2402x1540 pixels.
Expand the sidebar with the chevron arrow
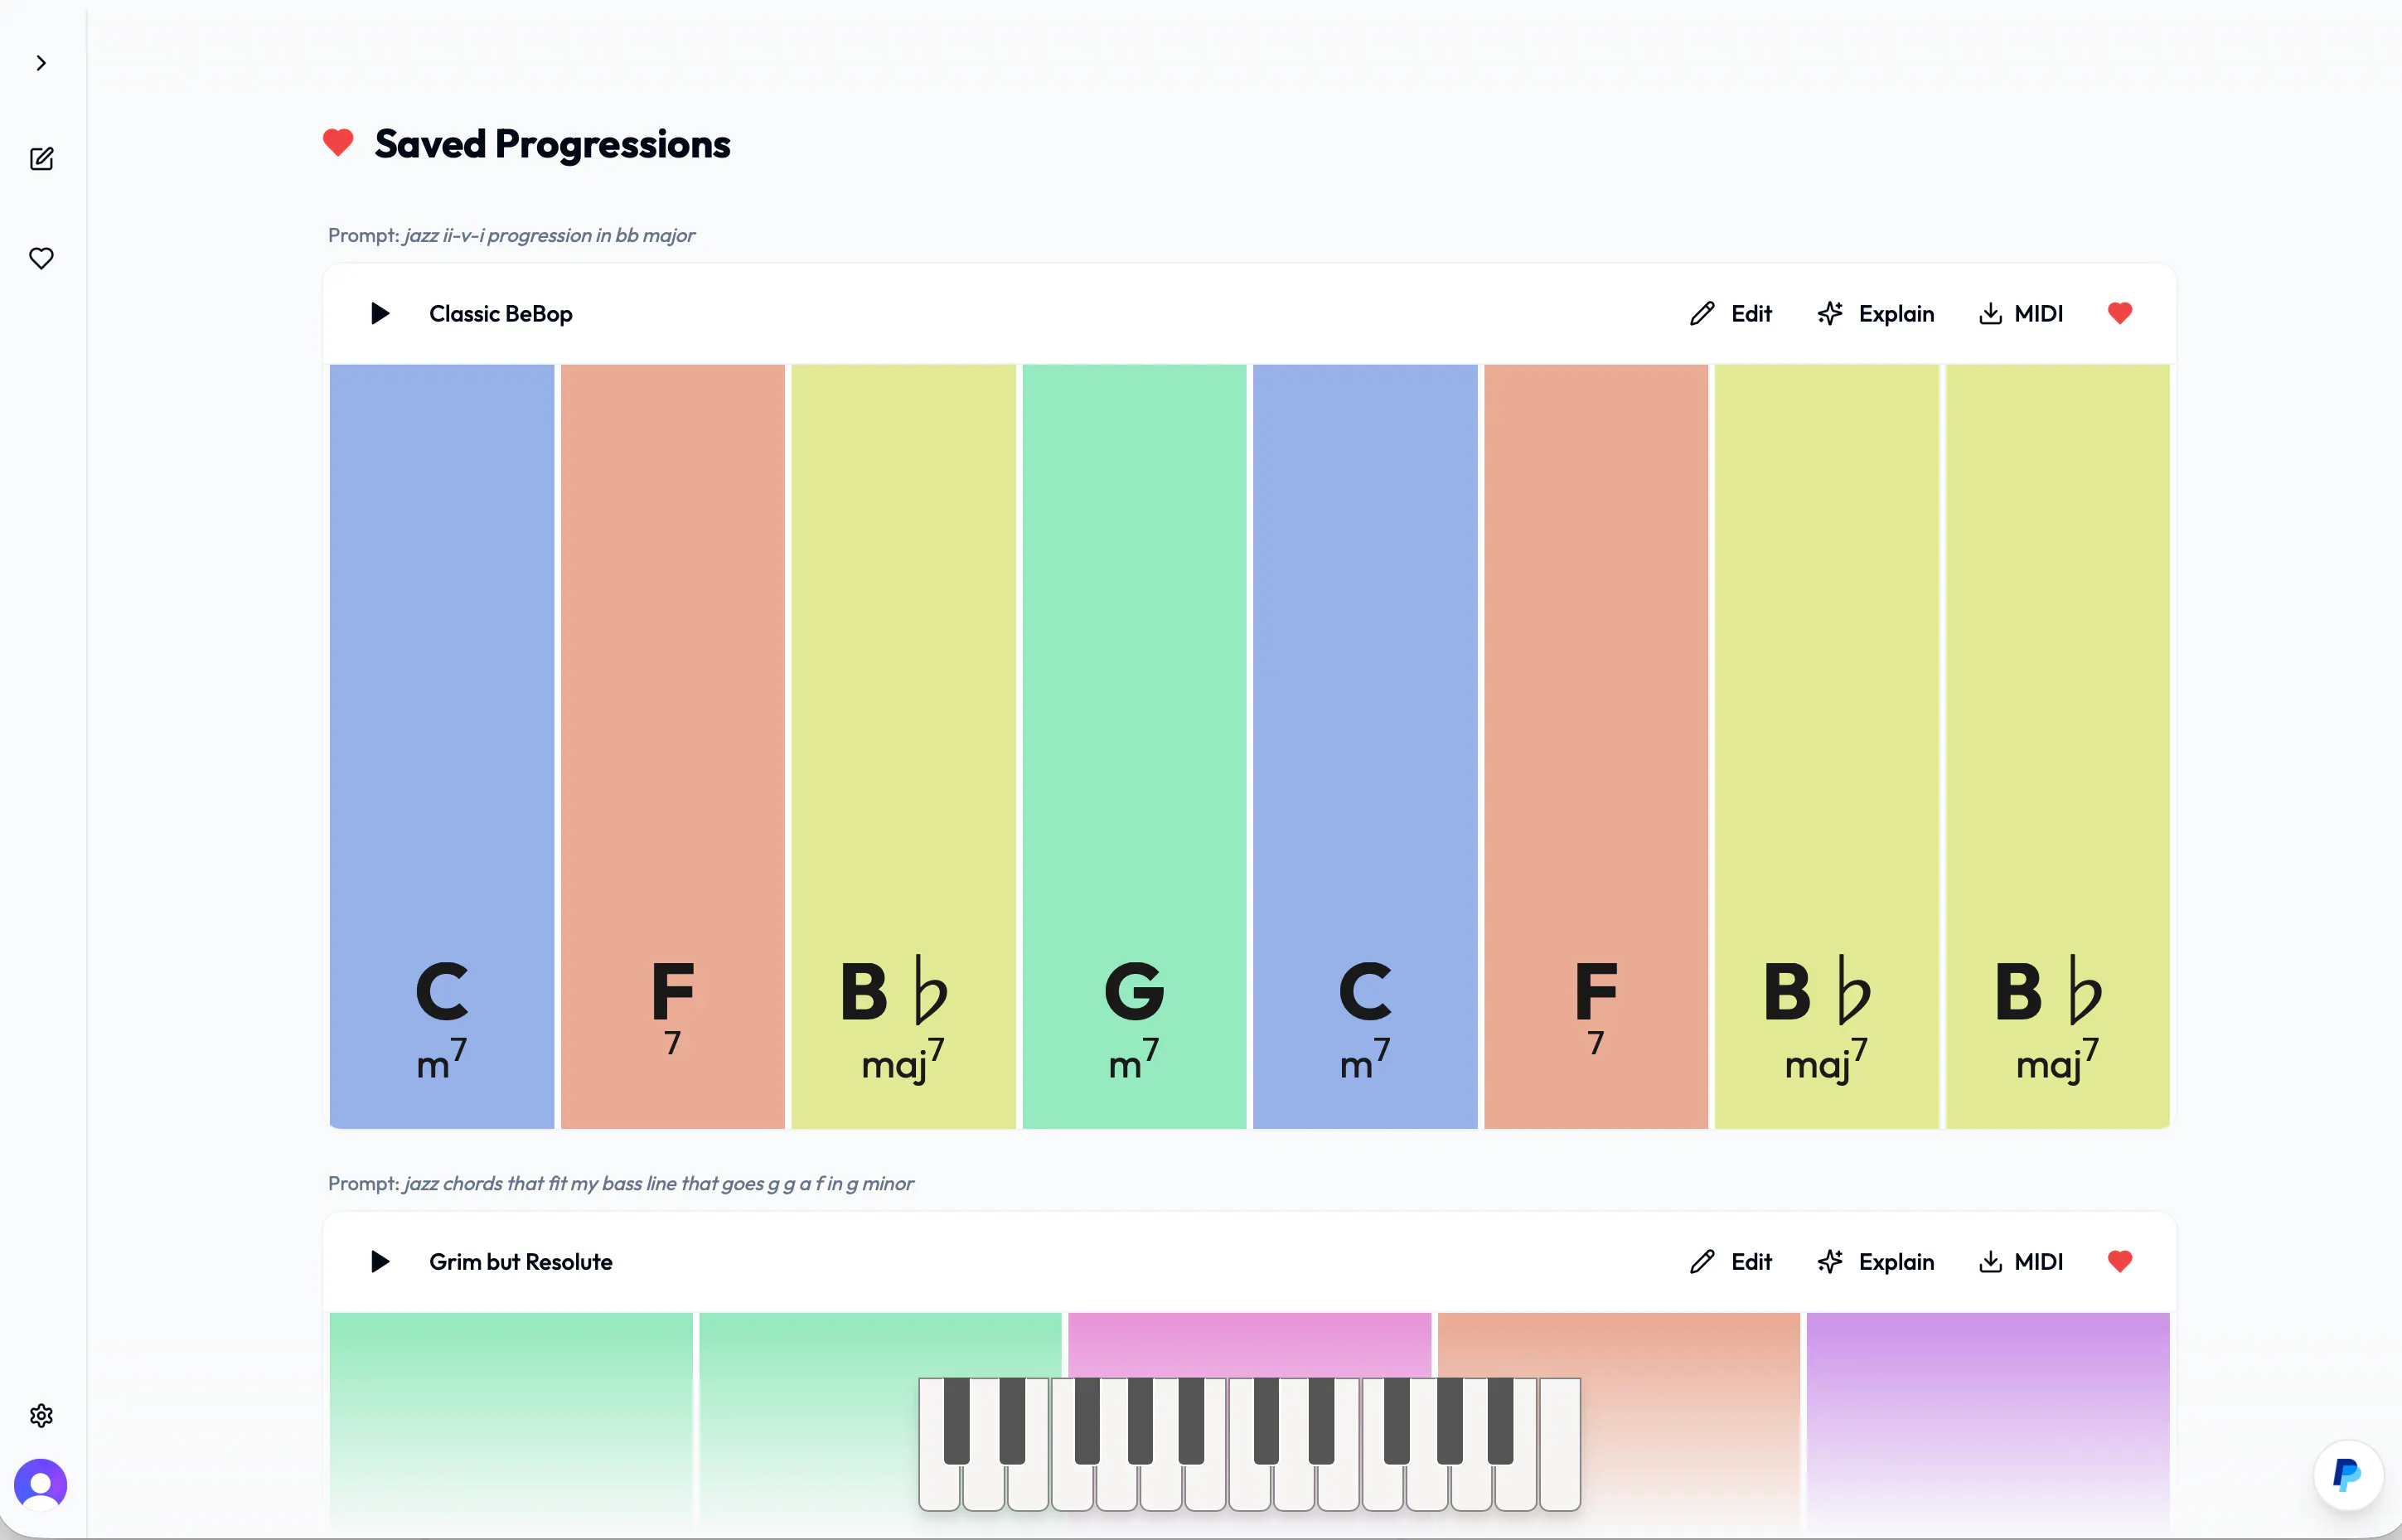pos(41,63)
